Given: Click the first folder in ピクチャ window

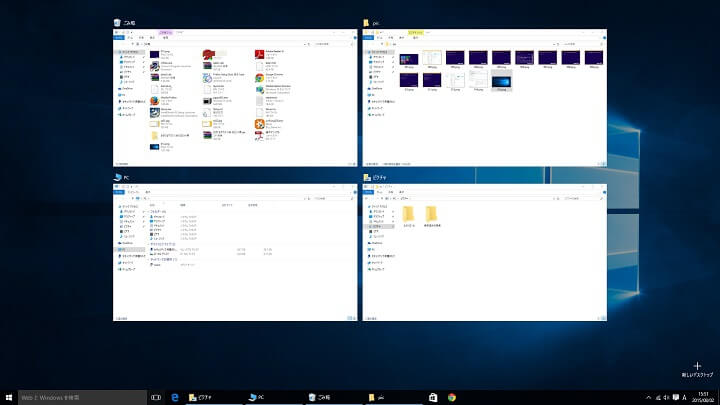Looking at the screenshot, I should [x=408, y=214].
